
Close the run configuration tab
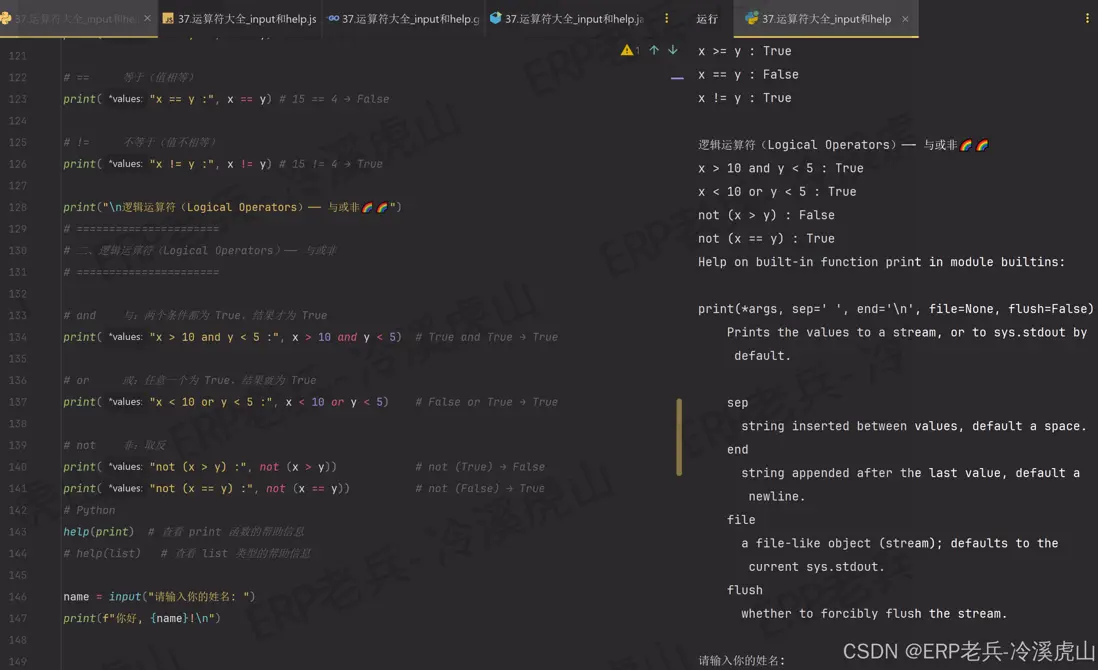pyautogui.click(x=905, y=19)
